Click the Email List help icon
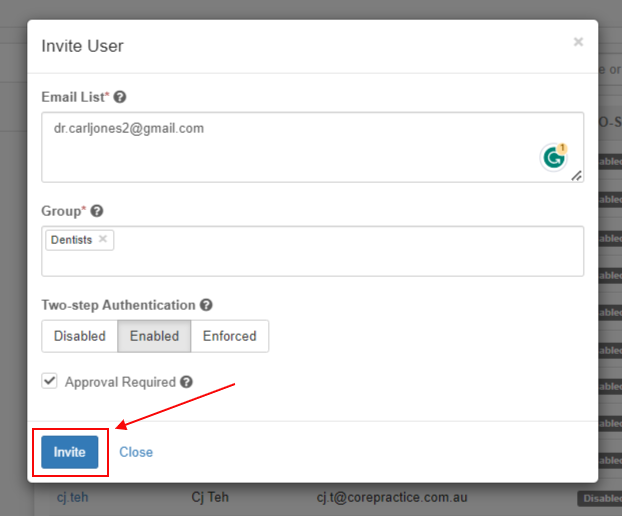 point(120,97)
